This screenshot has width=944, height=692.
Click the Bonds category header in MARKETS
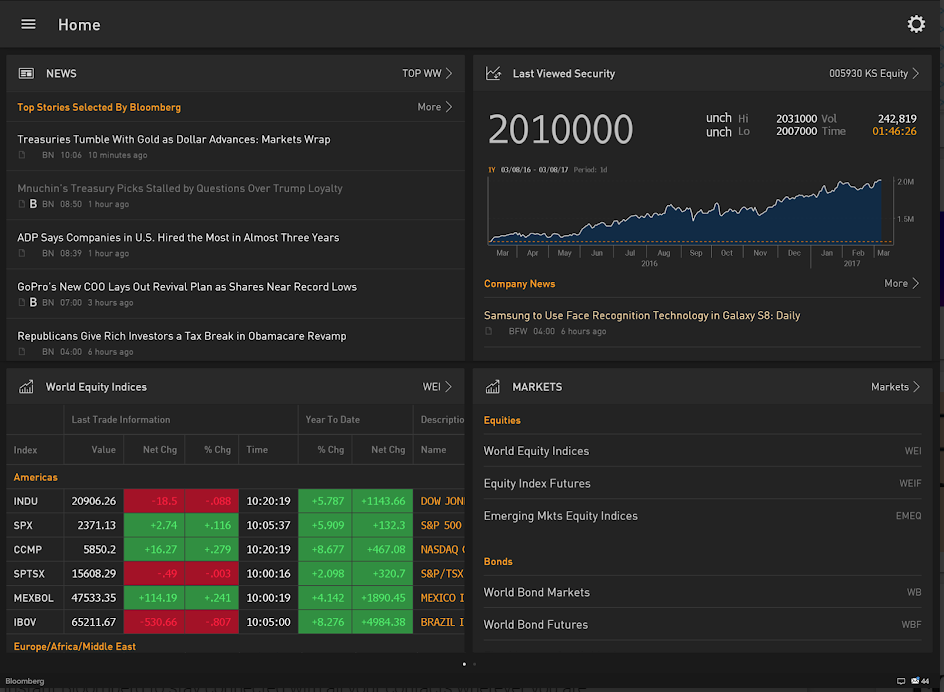point(498,561)
